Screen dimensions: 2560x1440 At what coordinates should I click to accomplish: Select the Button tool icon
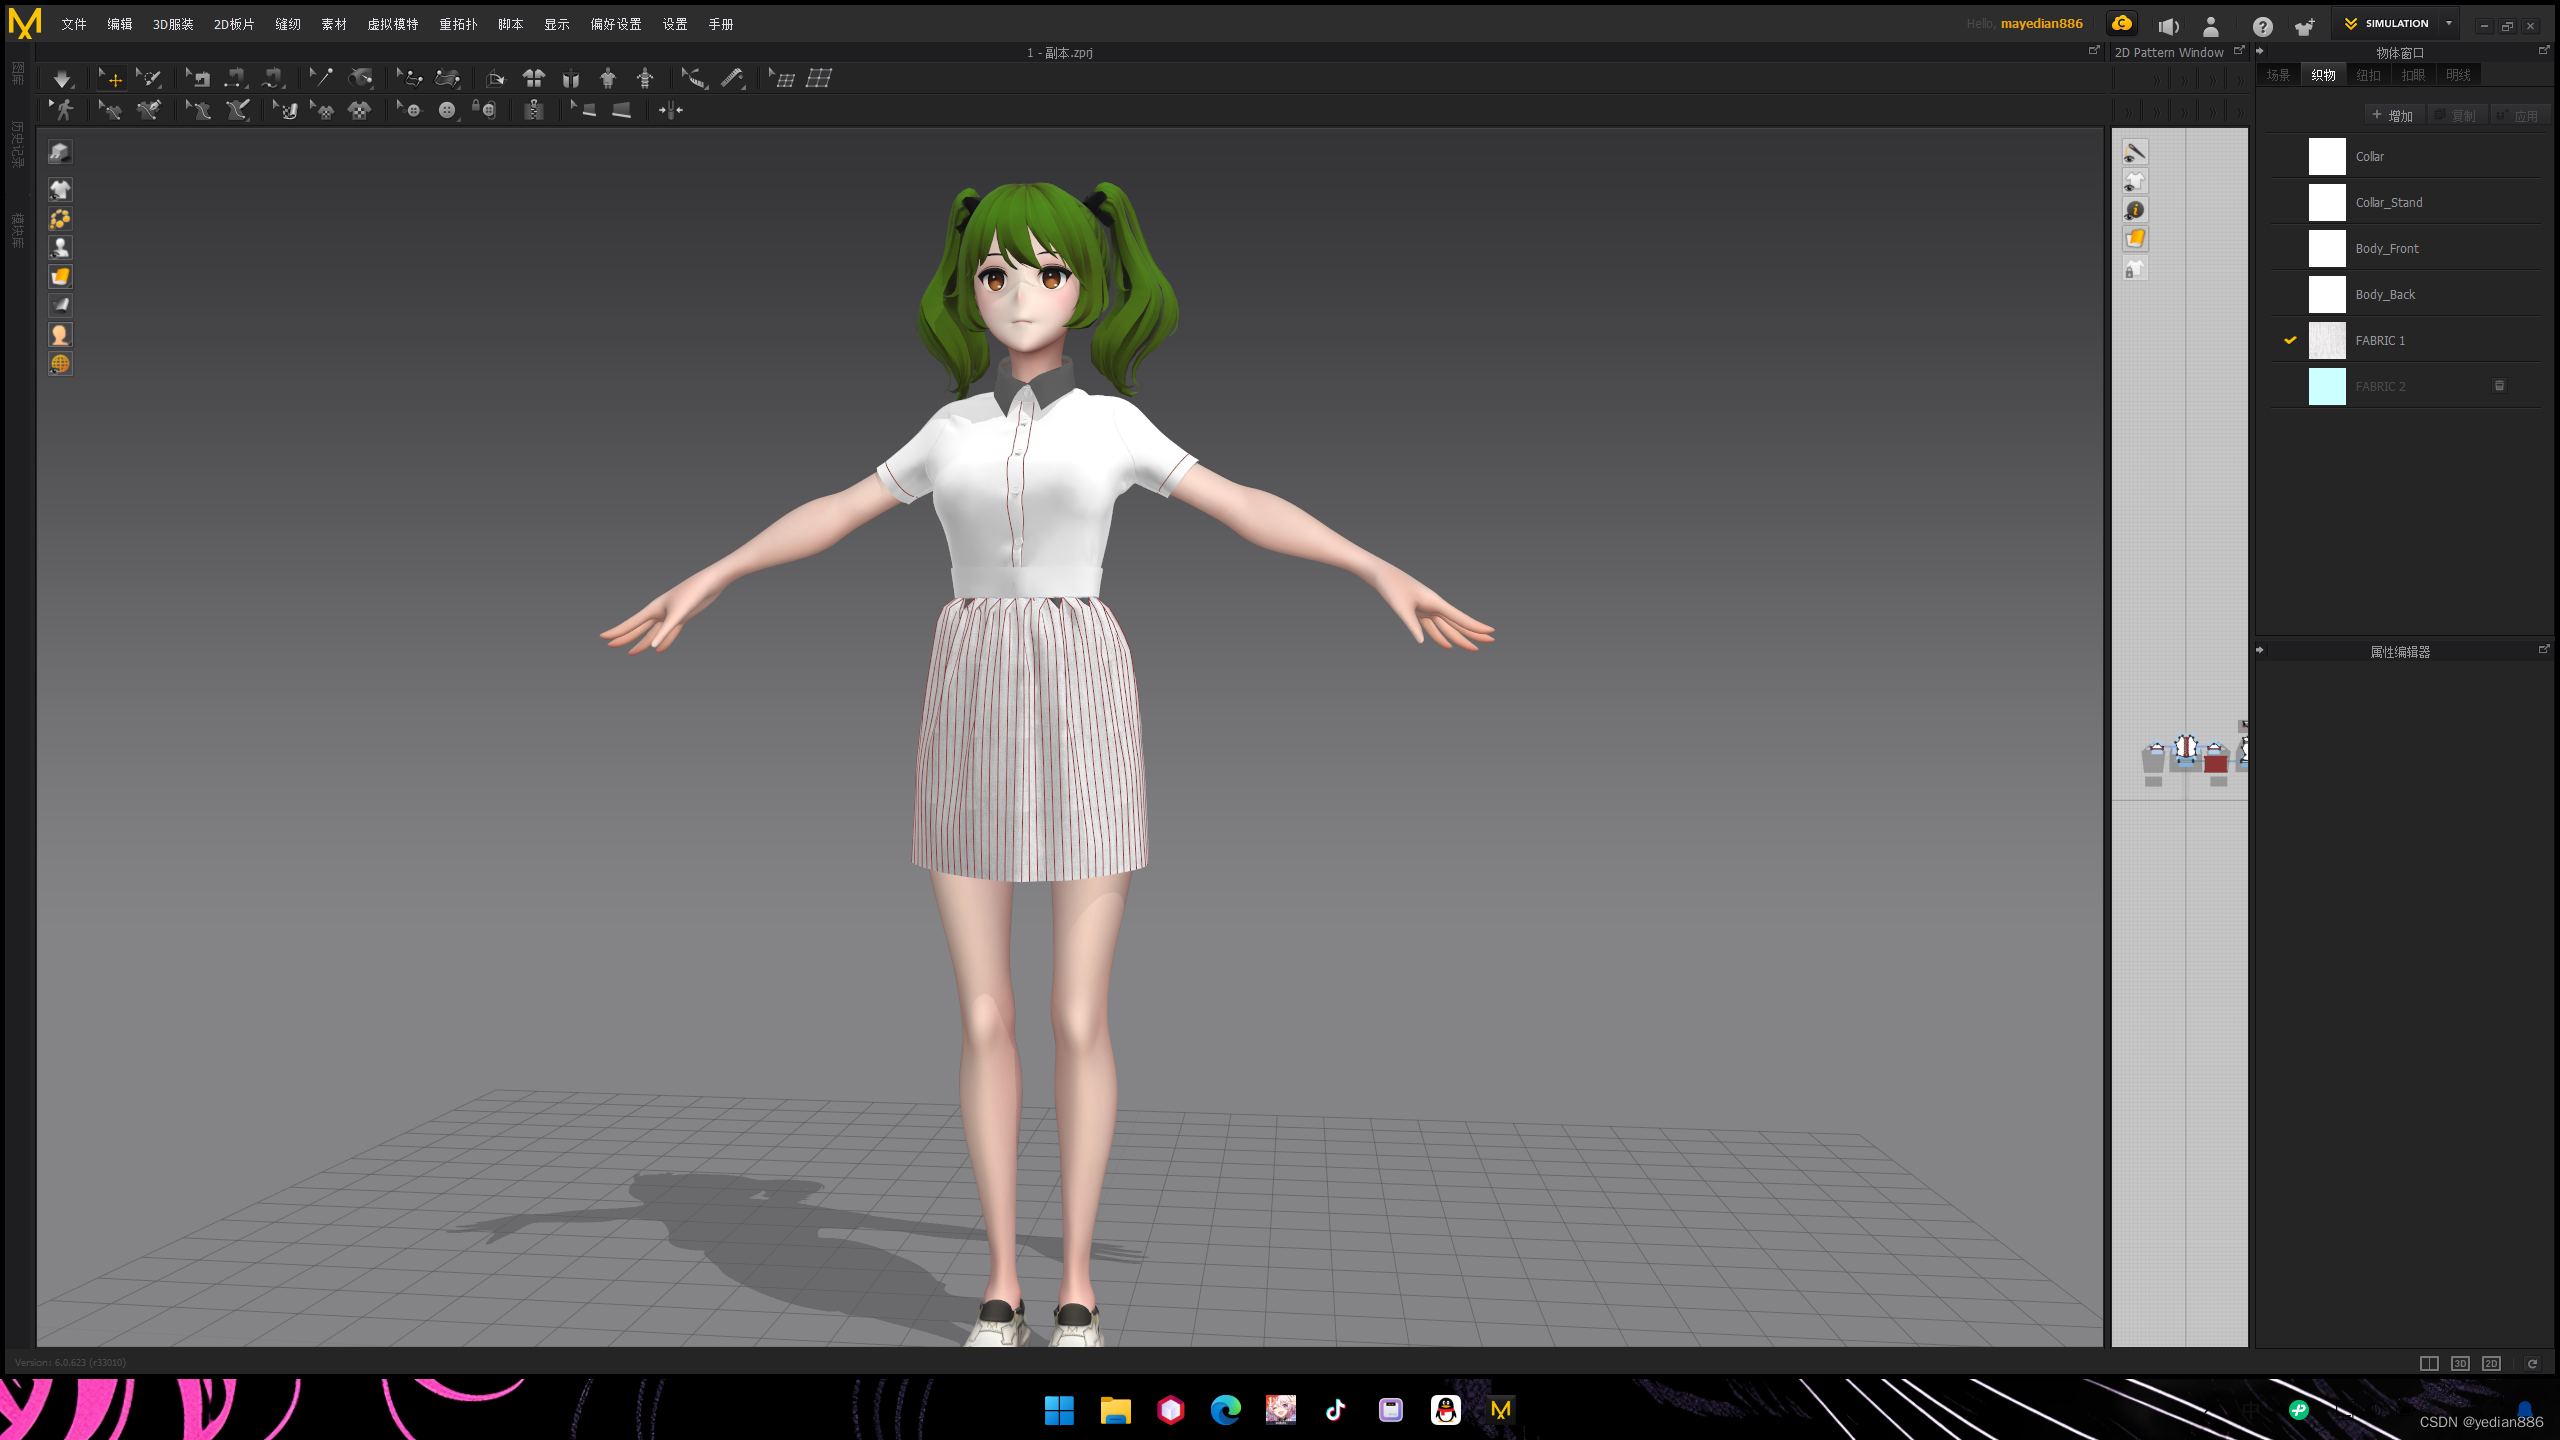pyautogui.click(x=447, y=111)
